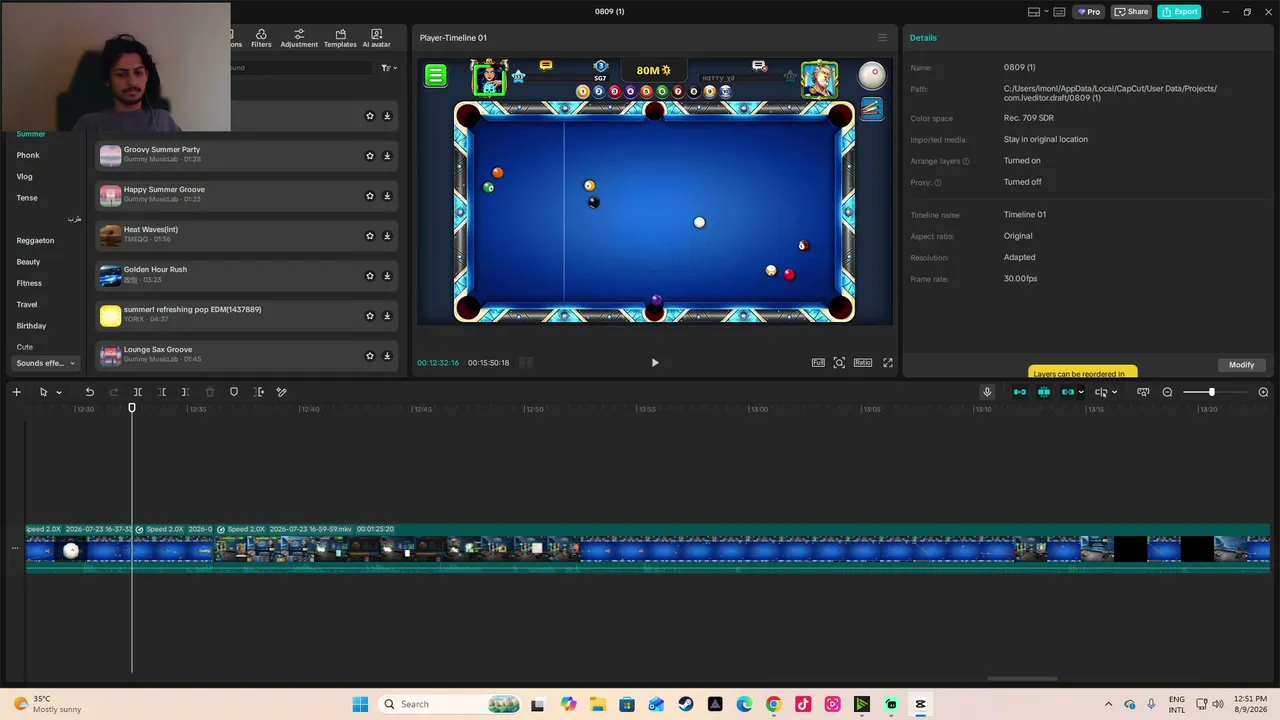
Task: Download the summer refreshing pop EDM track
Action: tap(387, 316)
